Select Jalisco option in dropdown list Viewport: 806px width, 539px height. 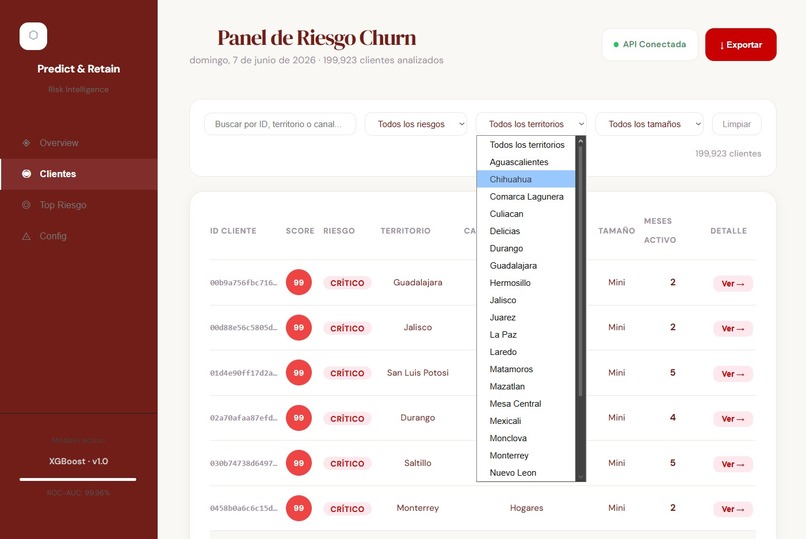coord(526,300)
